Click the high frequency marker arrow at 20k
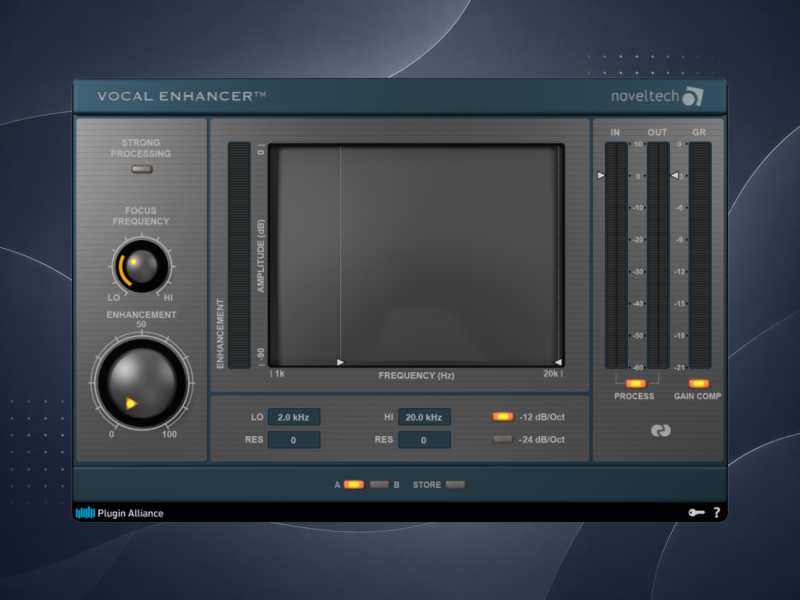The height and width of the screenshot is (600, 800). 558,362
